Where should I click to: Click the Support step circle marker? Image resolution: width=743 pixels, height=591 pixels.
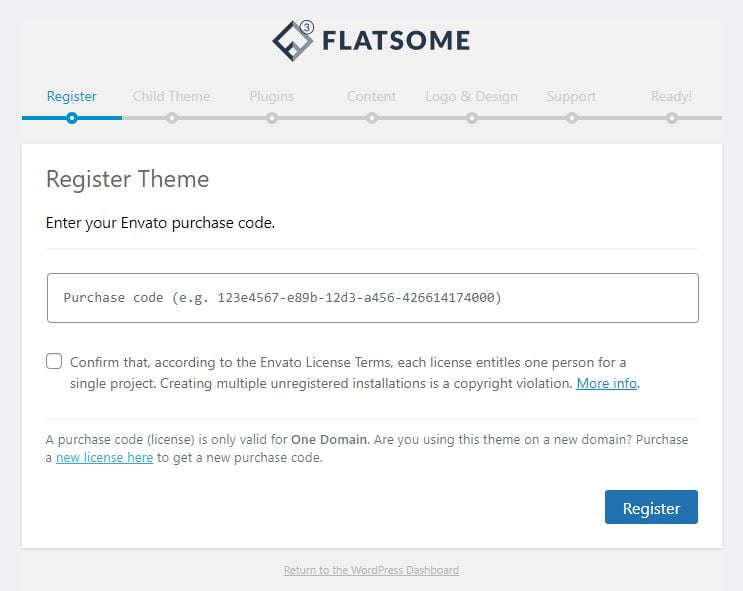coord(572,118)
